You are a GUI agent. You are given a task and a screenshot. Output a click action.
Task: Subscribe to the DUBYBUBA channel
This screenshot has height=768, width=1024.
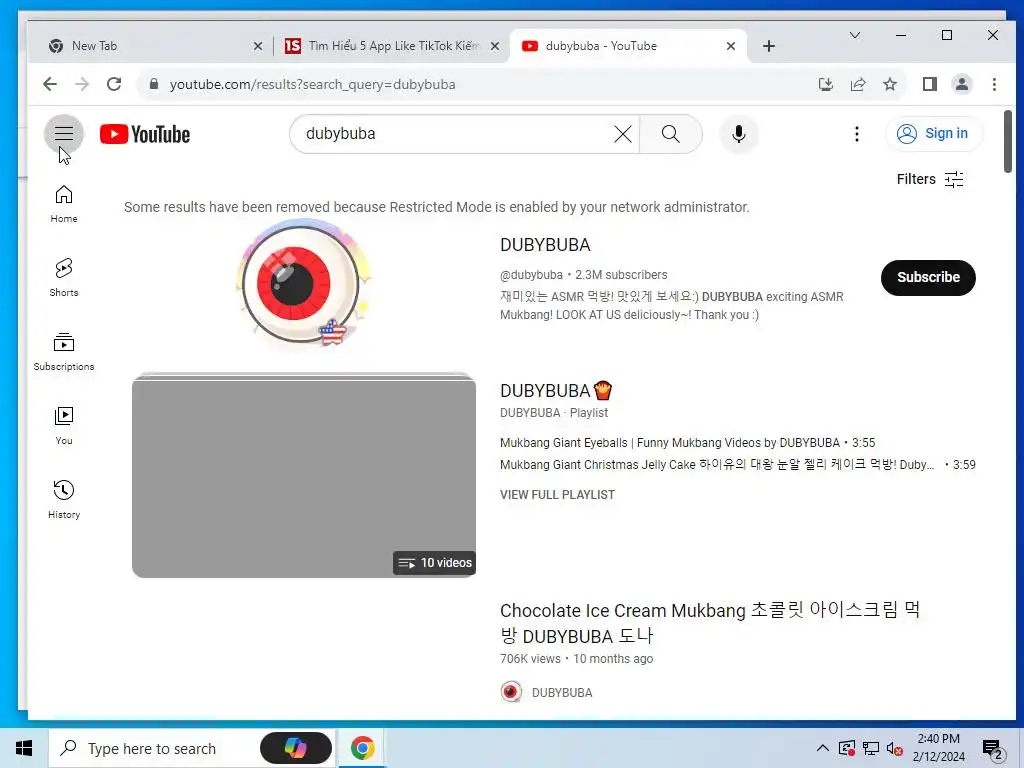click(928, 277)
